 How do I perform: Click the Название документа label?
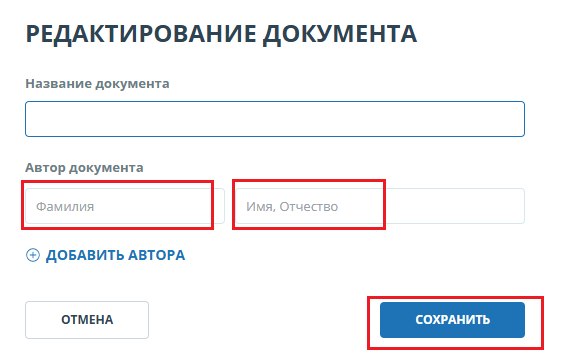(97, 83)
